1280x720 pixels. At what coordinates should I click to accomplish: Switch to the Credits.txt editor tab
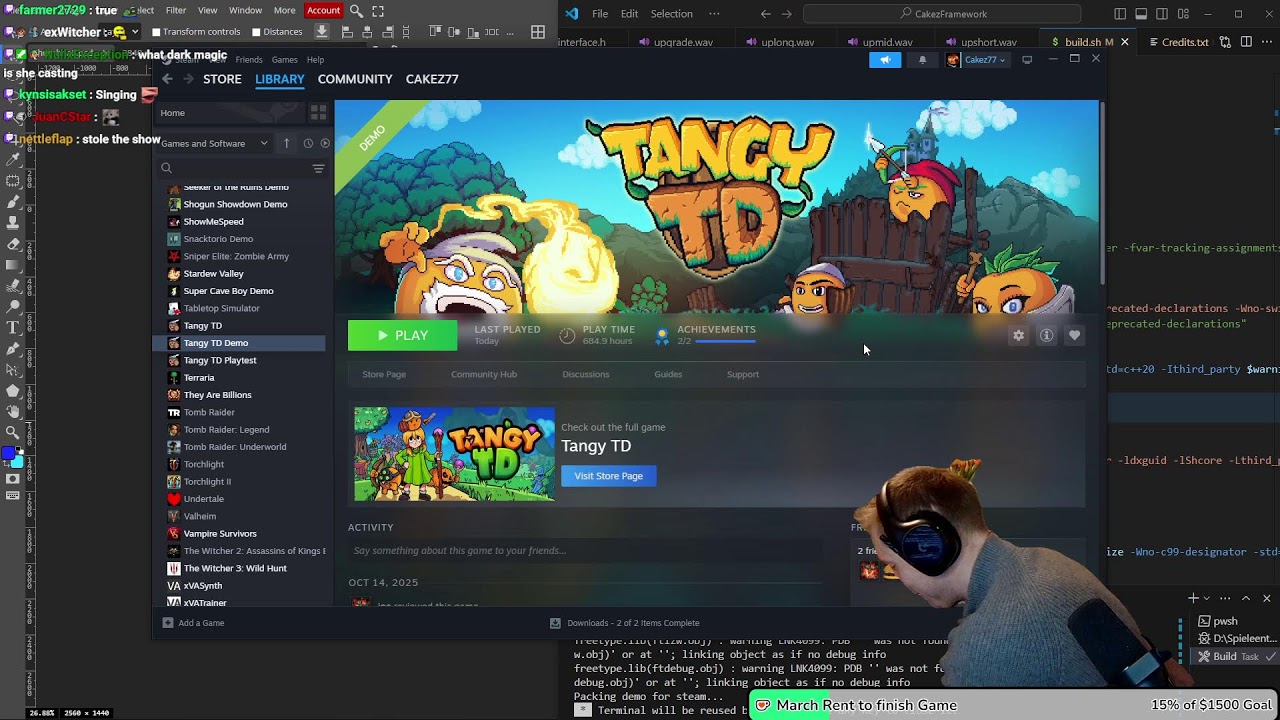tap(1184, 42)
